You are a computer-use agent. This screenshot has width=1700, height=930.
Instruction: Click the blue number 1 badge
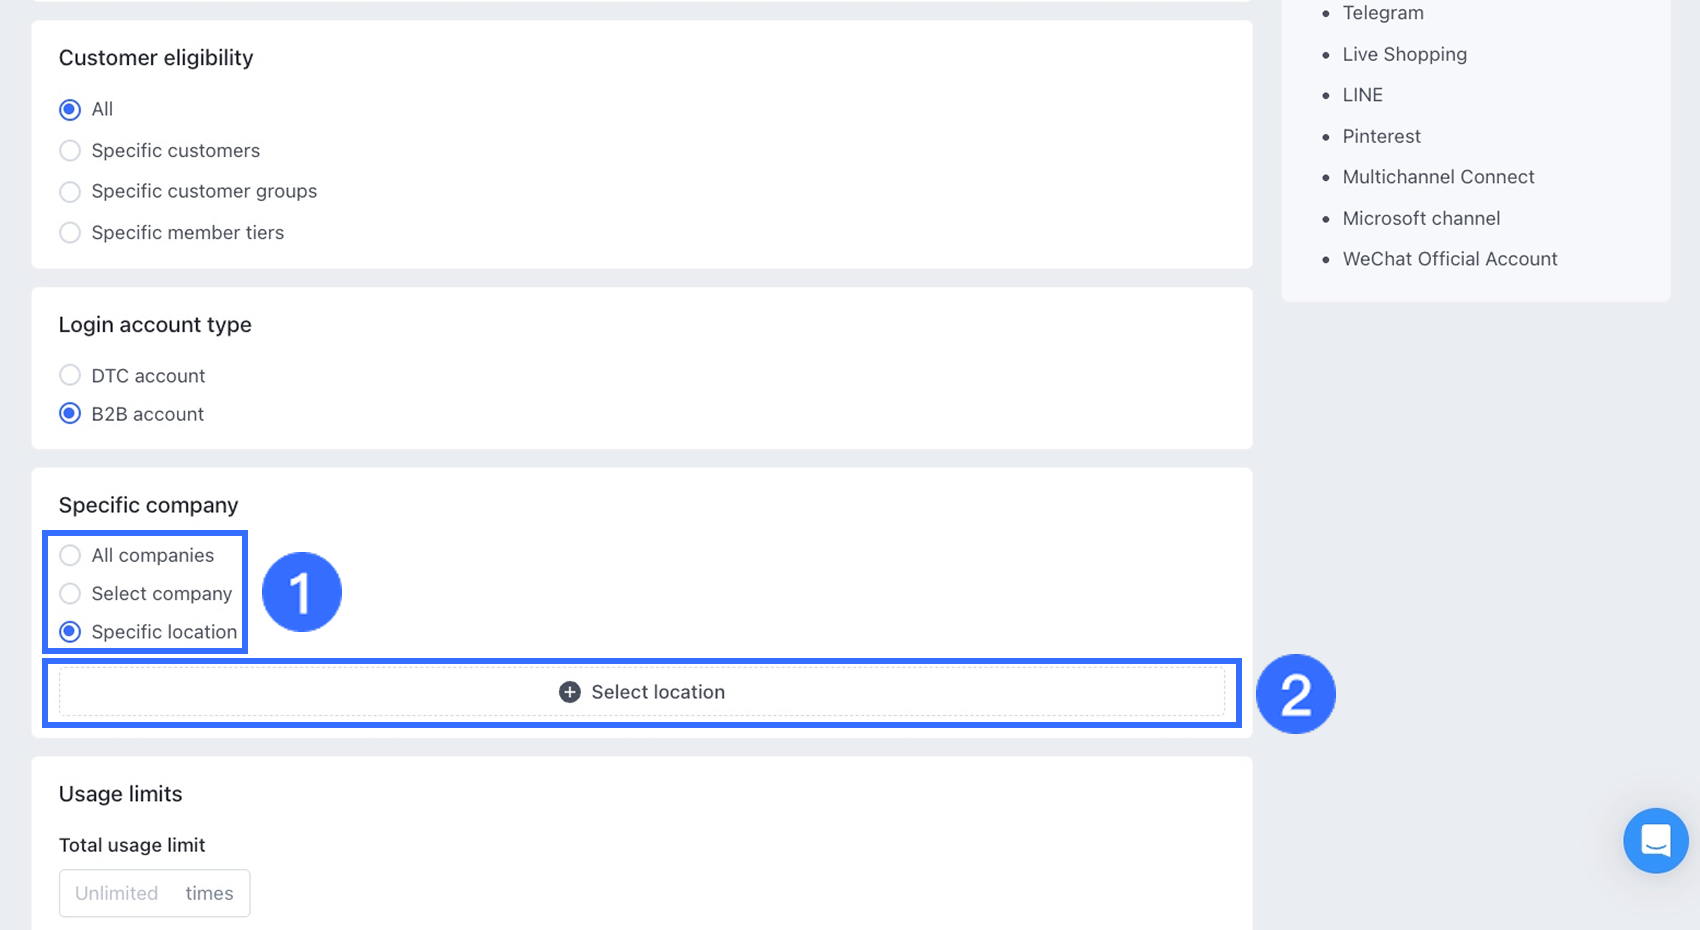pyautogui.click(x=301, y=592)
